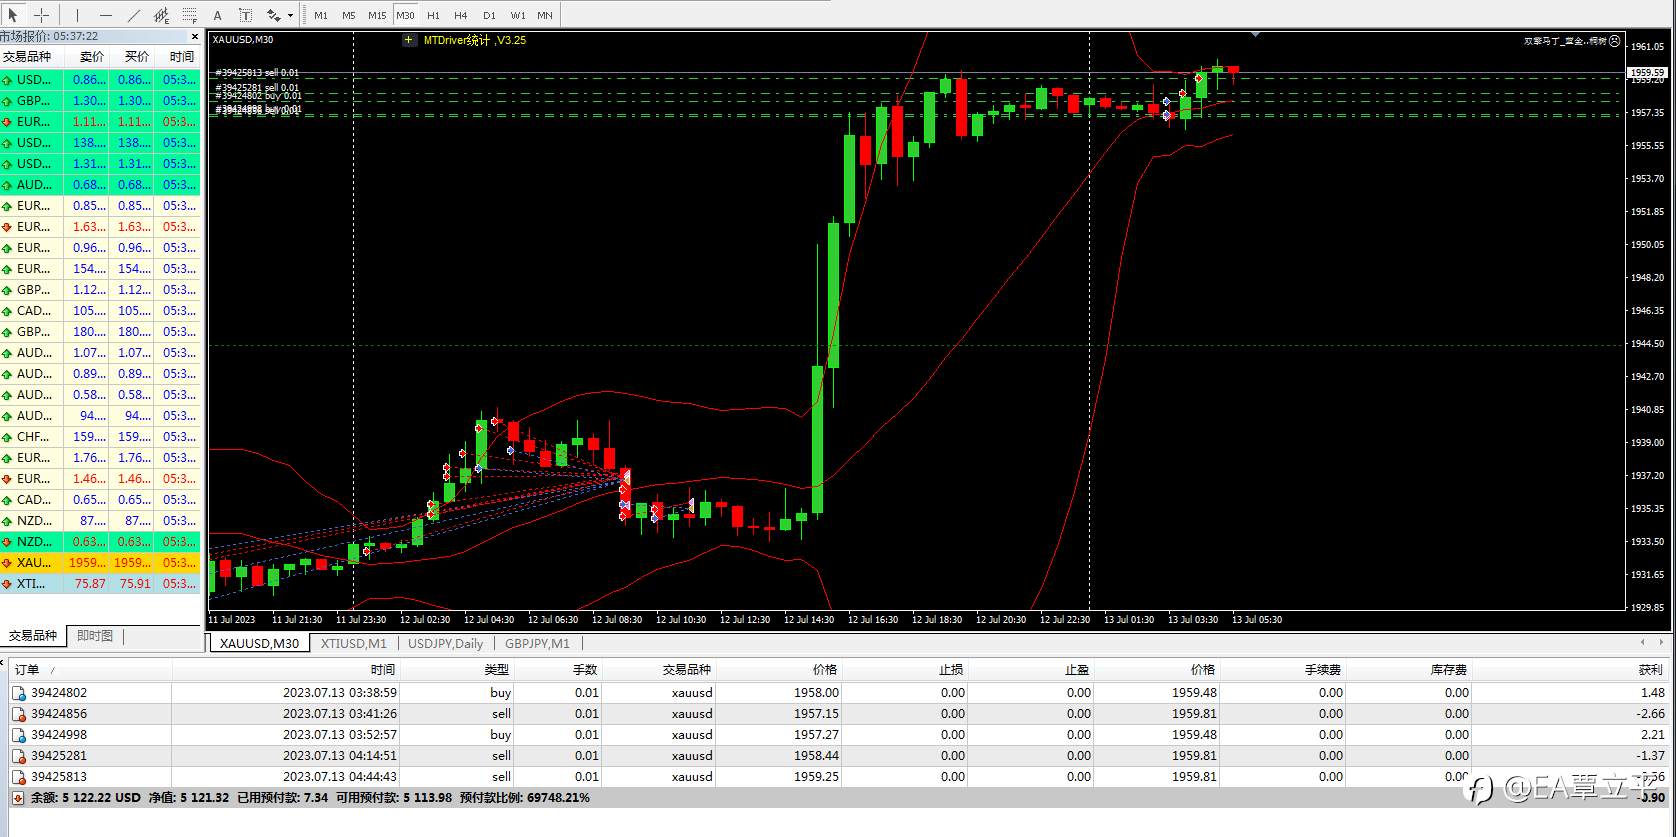Close the market watch panel
The height and width of the screenshot is (837, 1676).
(x=197, y=36)
